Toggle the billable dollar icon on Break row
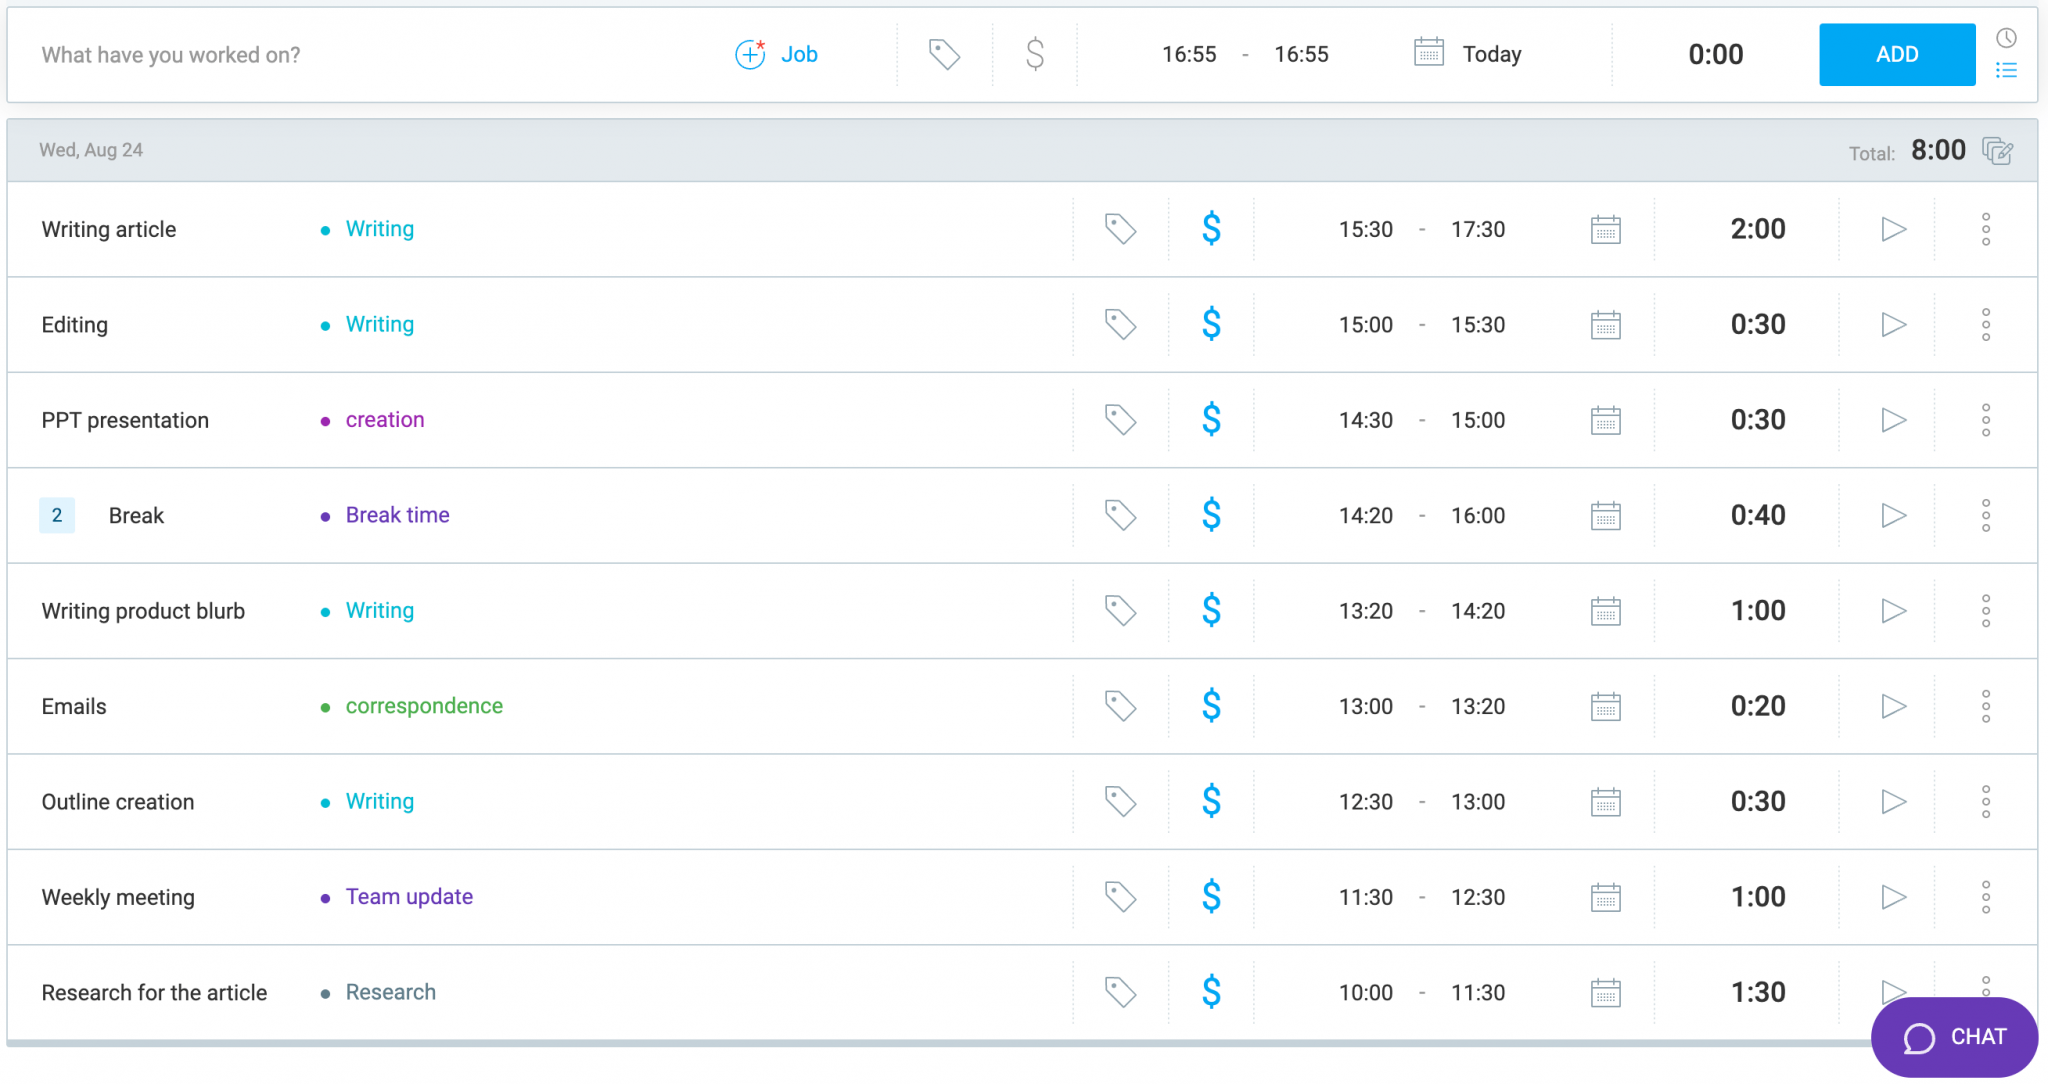 (x=1211, y=515)
